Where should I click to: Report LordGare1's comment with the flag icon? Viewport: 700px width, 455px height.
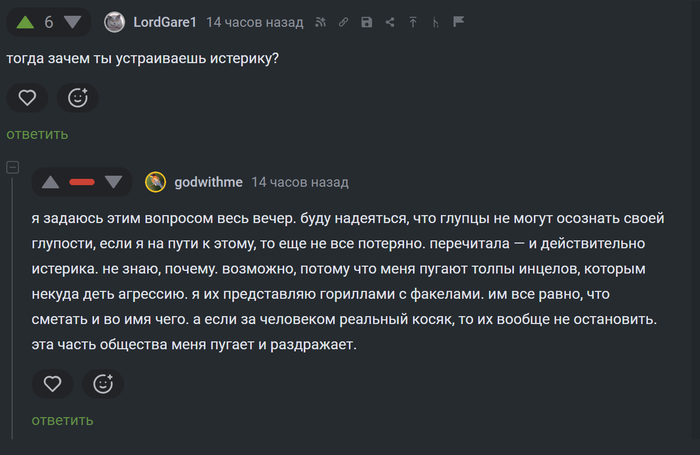pos(458,22)
